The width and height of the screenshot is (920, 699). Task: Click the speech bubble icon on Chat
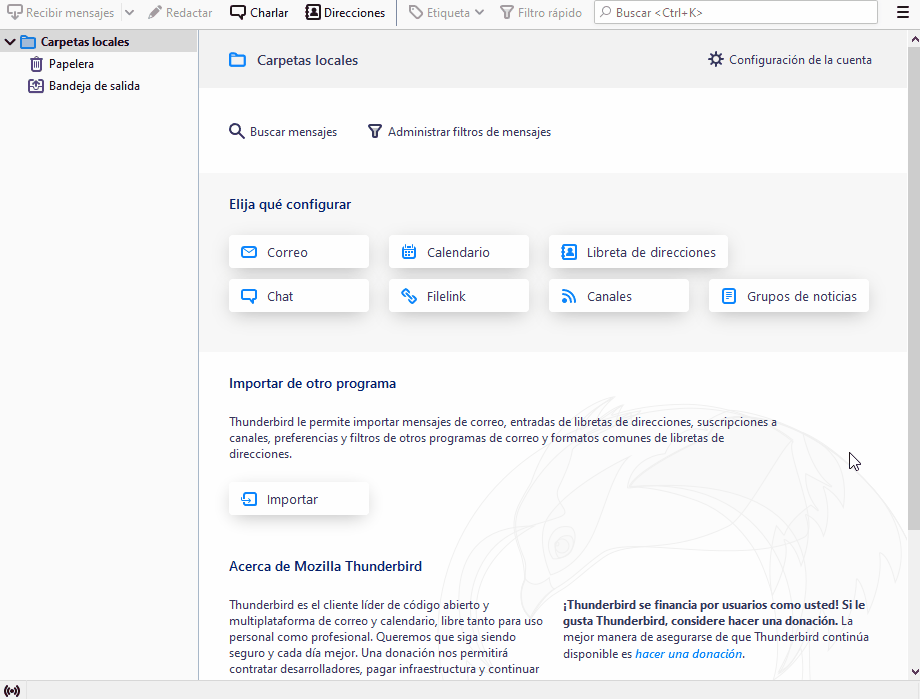pos(249,296)
